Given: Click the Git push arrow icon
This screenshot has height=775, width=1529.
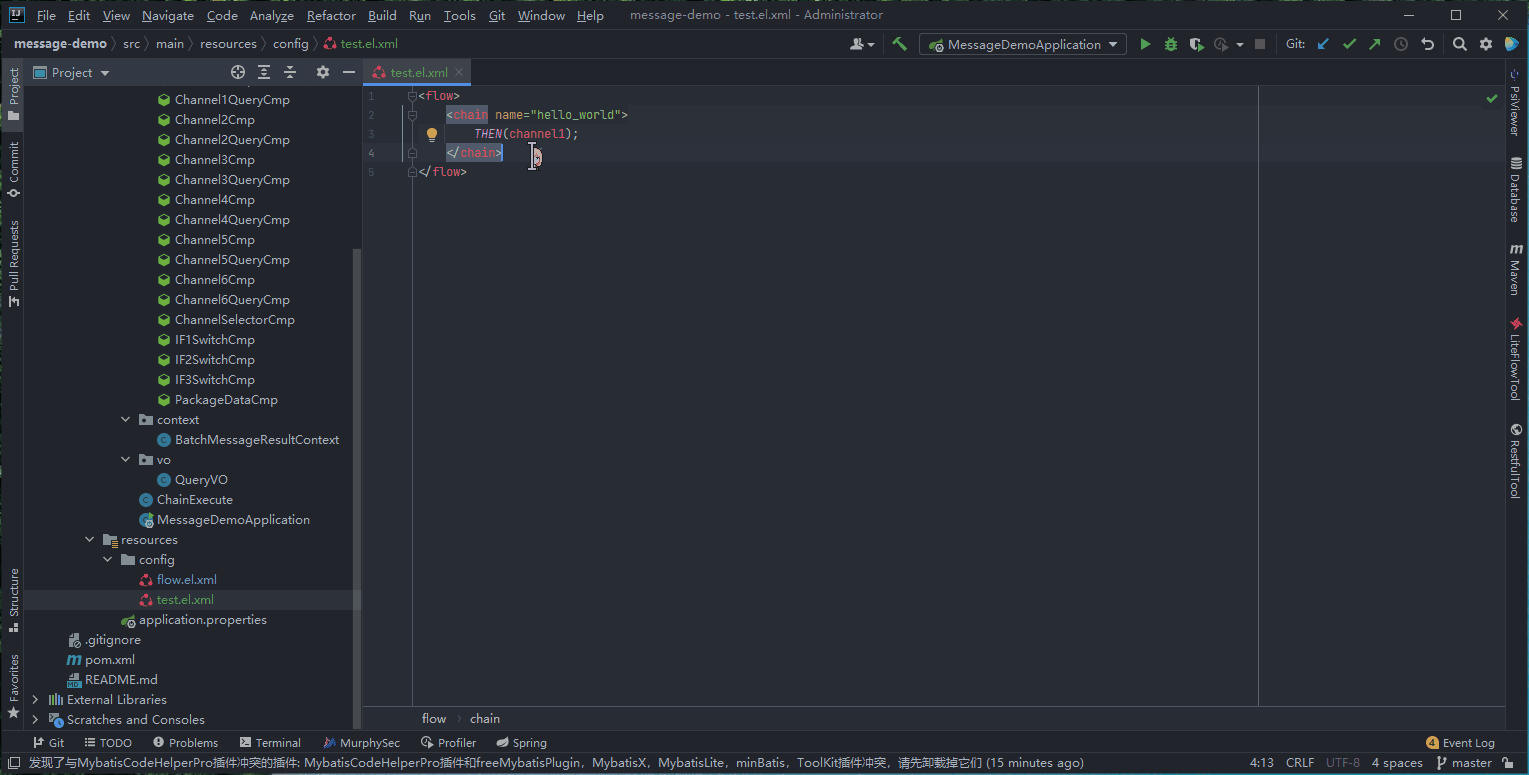Looking at the screenshot, I should 1375,44.
